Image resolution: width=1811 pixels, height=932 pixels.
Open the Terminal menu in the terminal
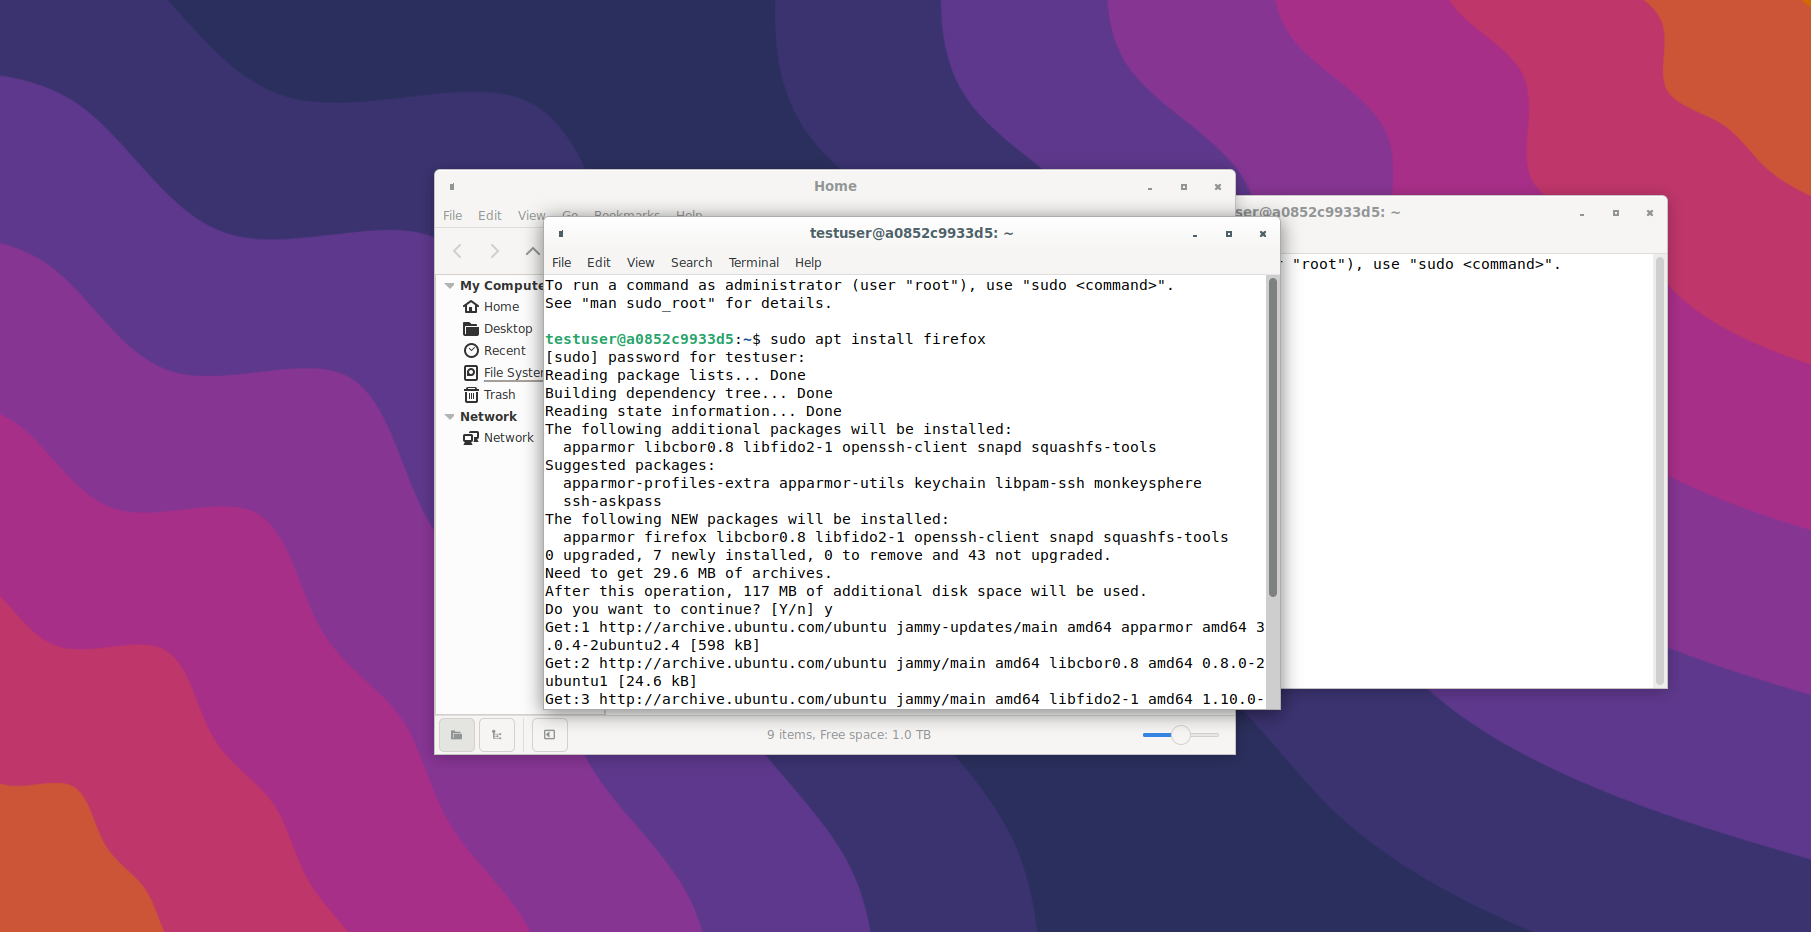pos(754,263)
